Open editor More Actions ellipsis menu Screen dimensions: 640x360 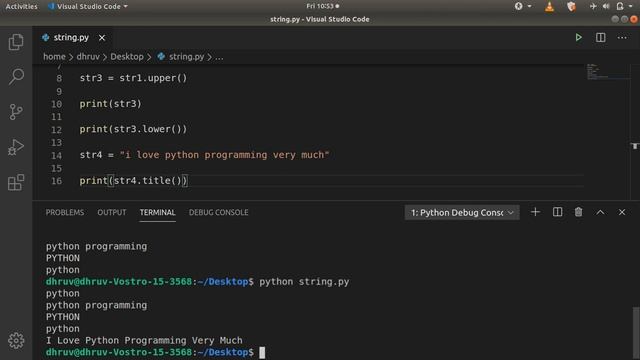click(622, 38)
